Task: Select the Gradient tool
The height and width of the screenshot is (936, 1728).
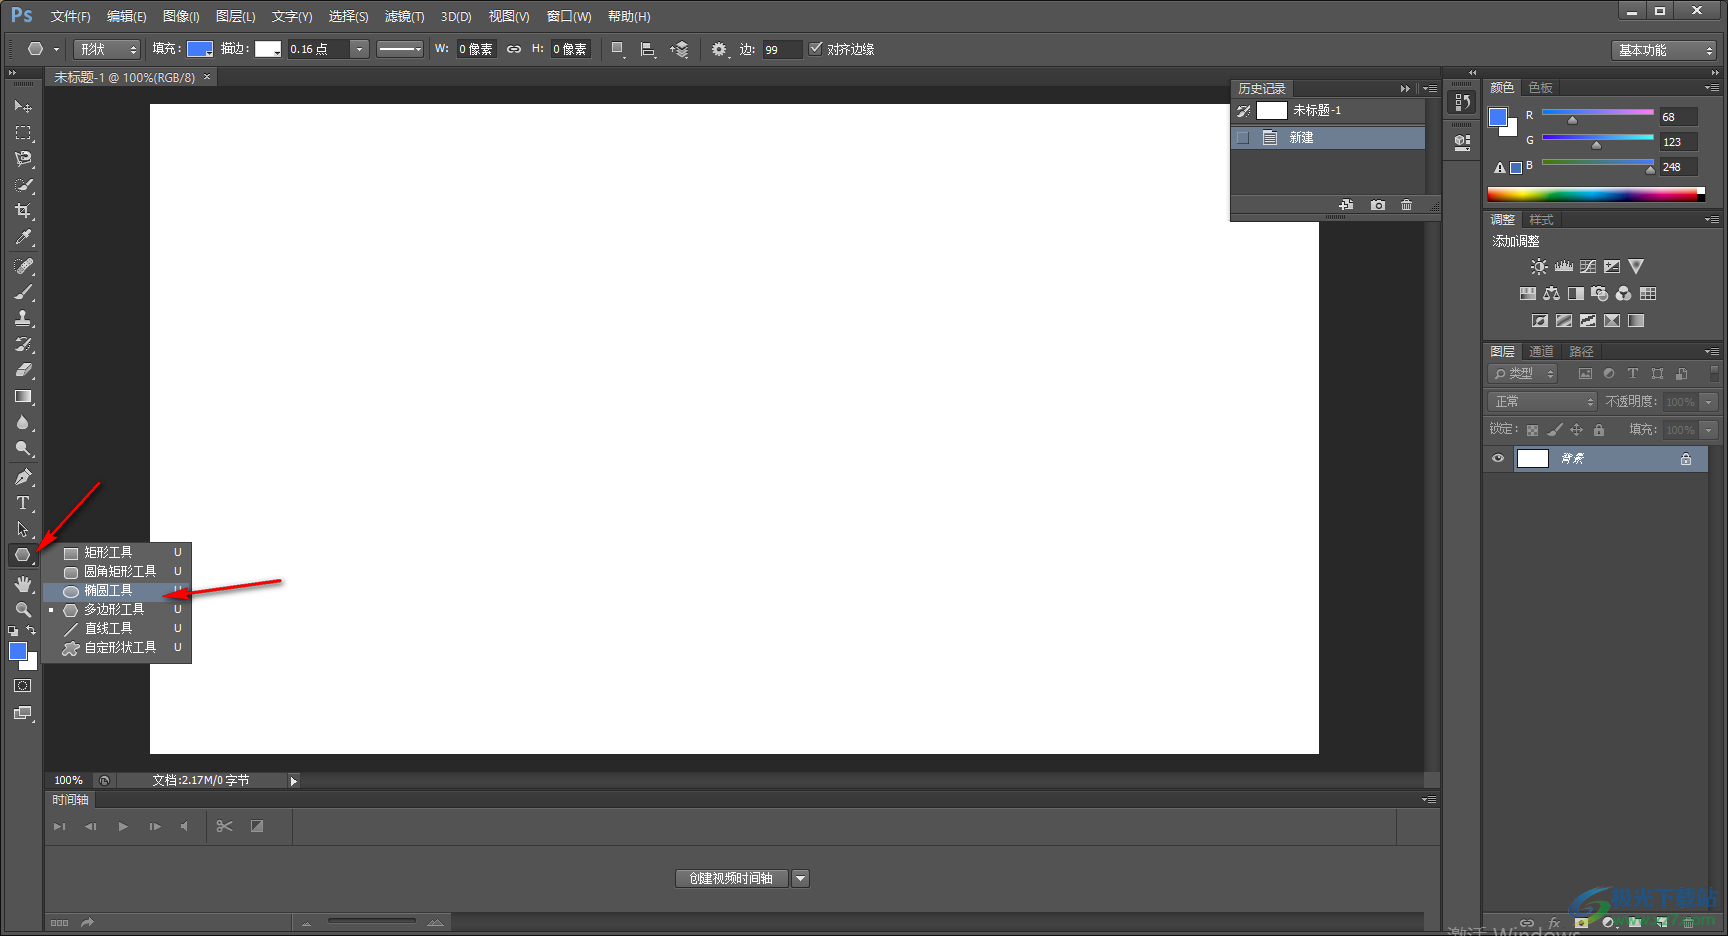Action: [x=22, y=396]
